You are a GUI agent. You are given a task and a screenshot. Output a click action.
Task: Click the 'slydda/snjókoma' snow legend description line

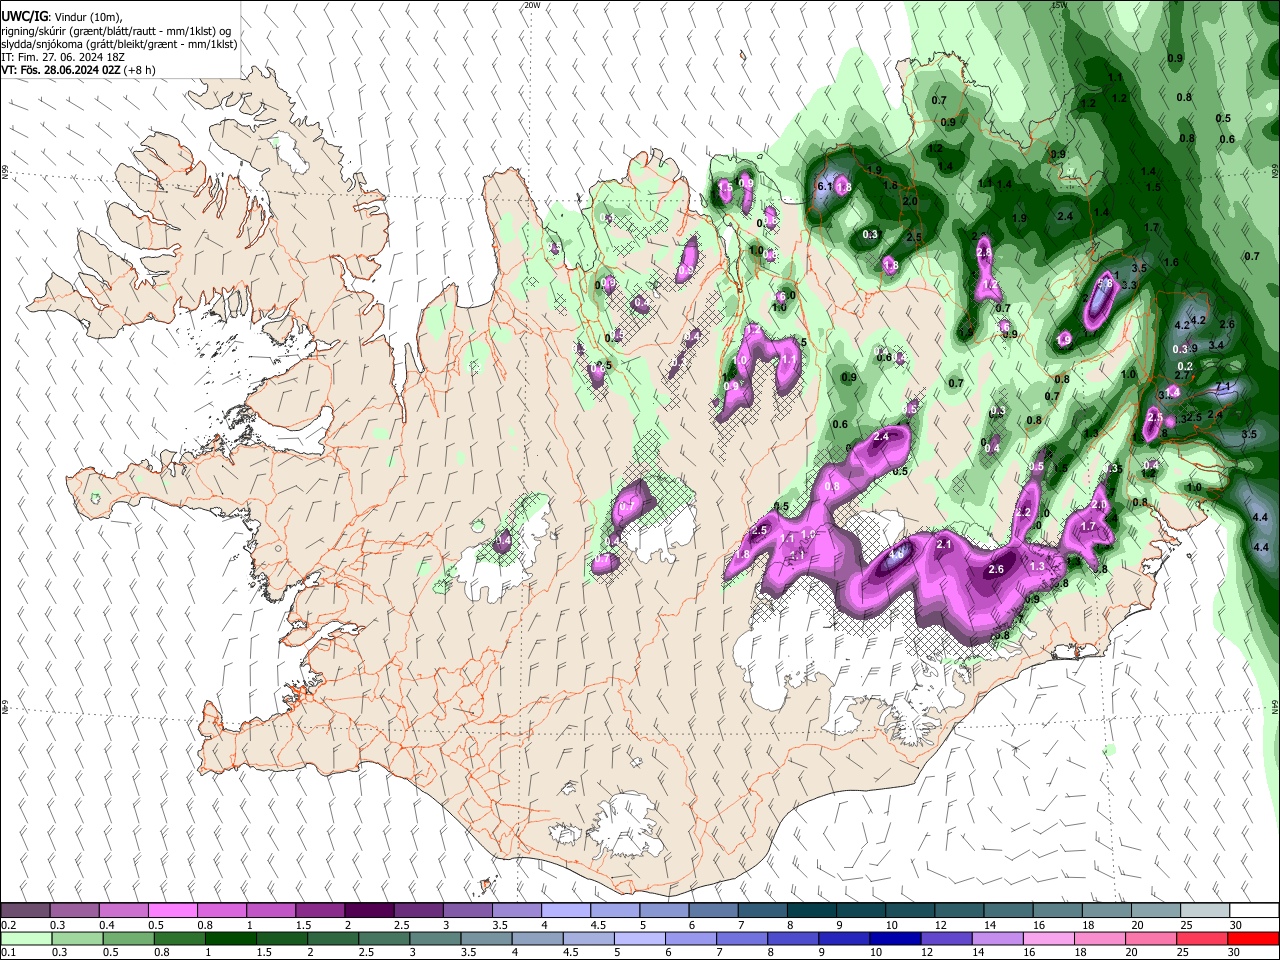pos(119,44)
